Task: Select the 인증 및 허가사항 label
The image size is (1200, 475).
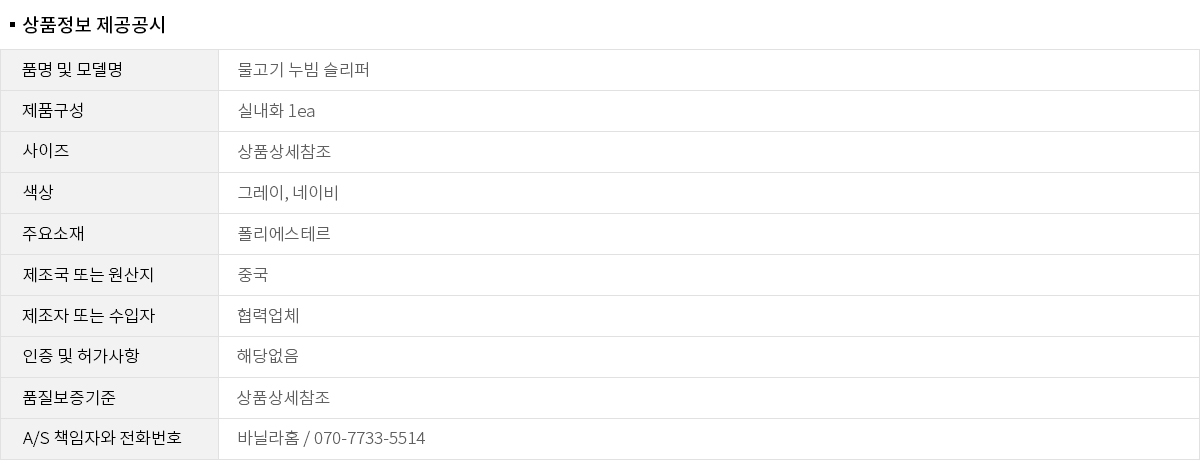Action: 81,357
